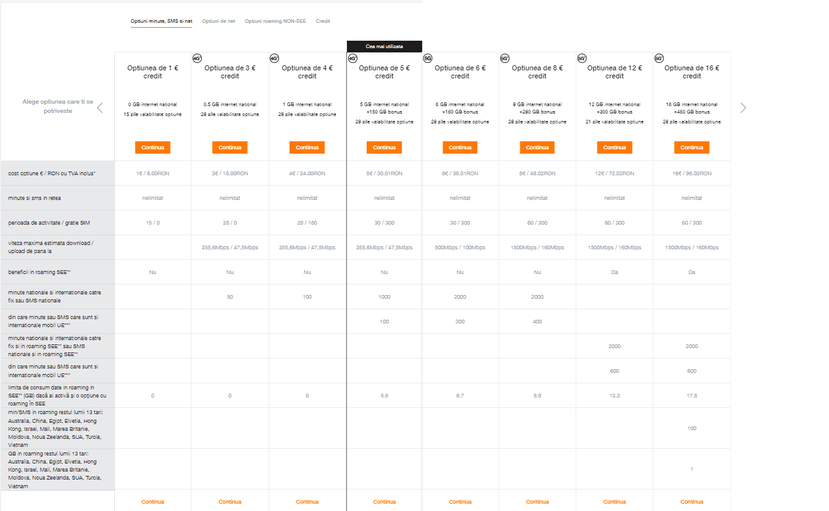Click the 'Optiunea de 8 € credit' card title
Viewport: 829px width, 511px height.
[x=538, y=71]
